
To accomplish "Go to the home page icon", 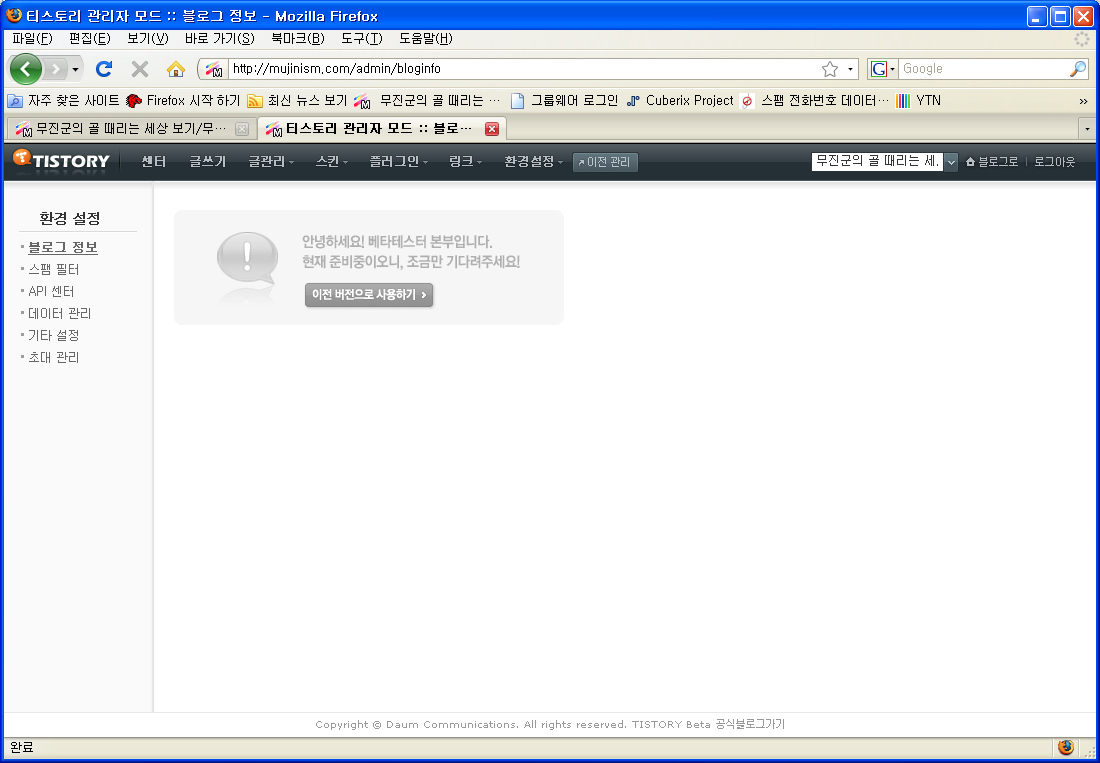I will (175, 69).
